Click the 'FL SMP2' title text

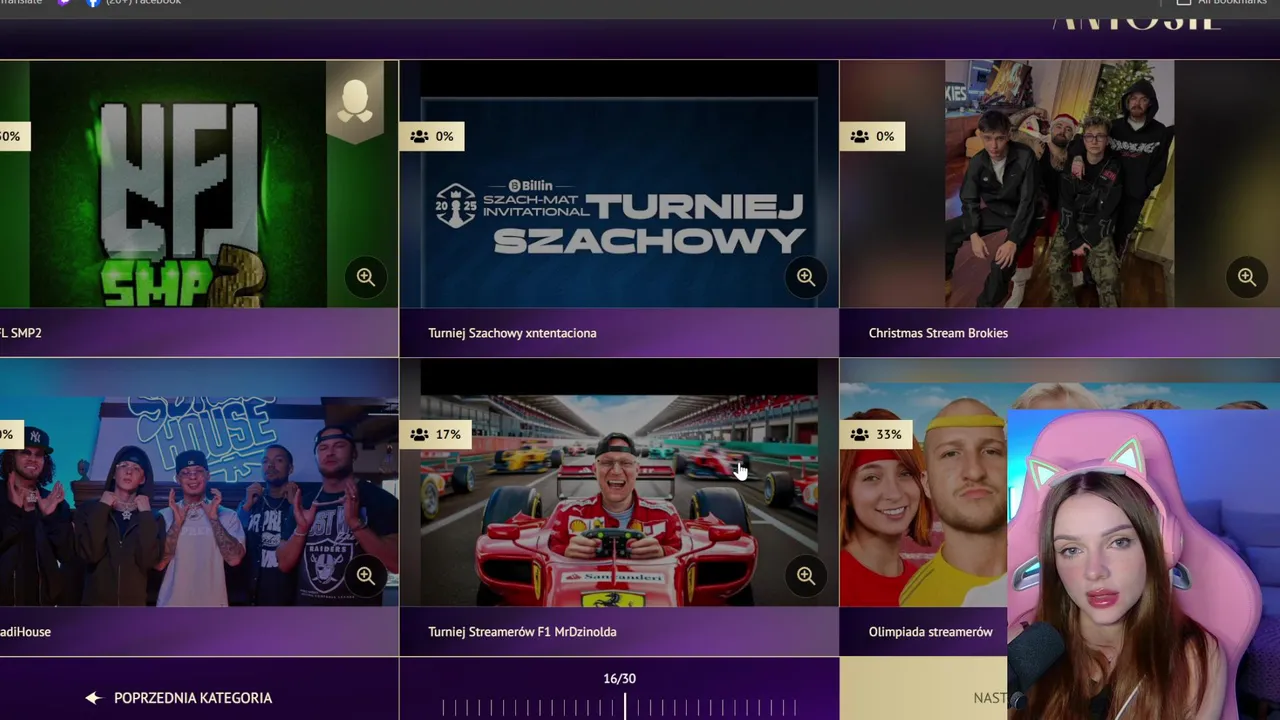tap(21, 333)
